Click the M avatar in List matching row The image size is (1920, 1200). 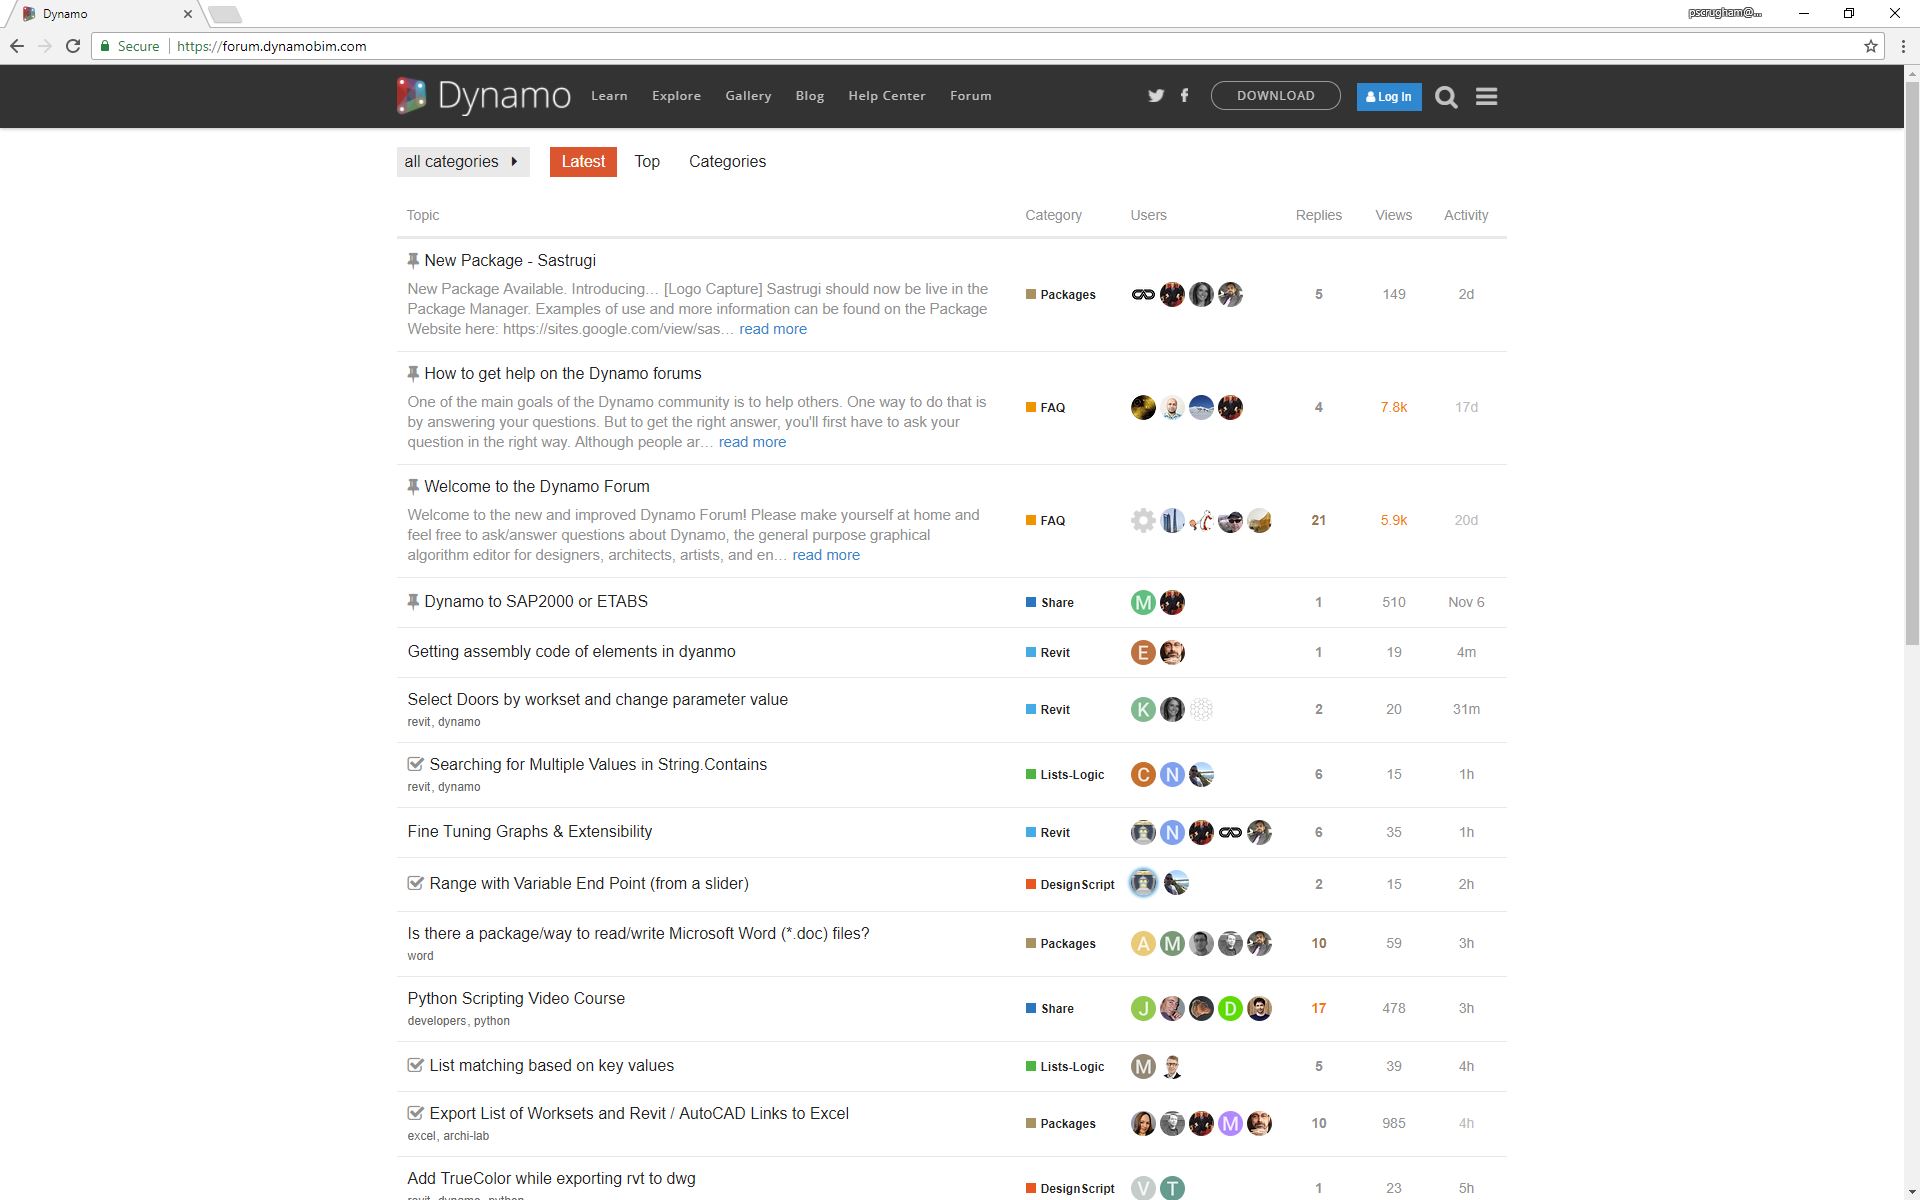click(1143, 1066)
